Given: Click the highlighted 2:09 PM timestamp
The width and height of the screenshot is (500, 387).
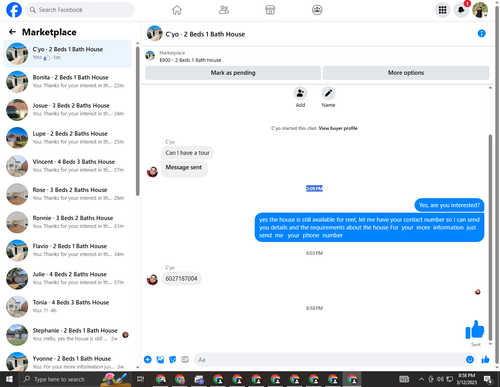Looking at the screenshot, I should 314,189.
